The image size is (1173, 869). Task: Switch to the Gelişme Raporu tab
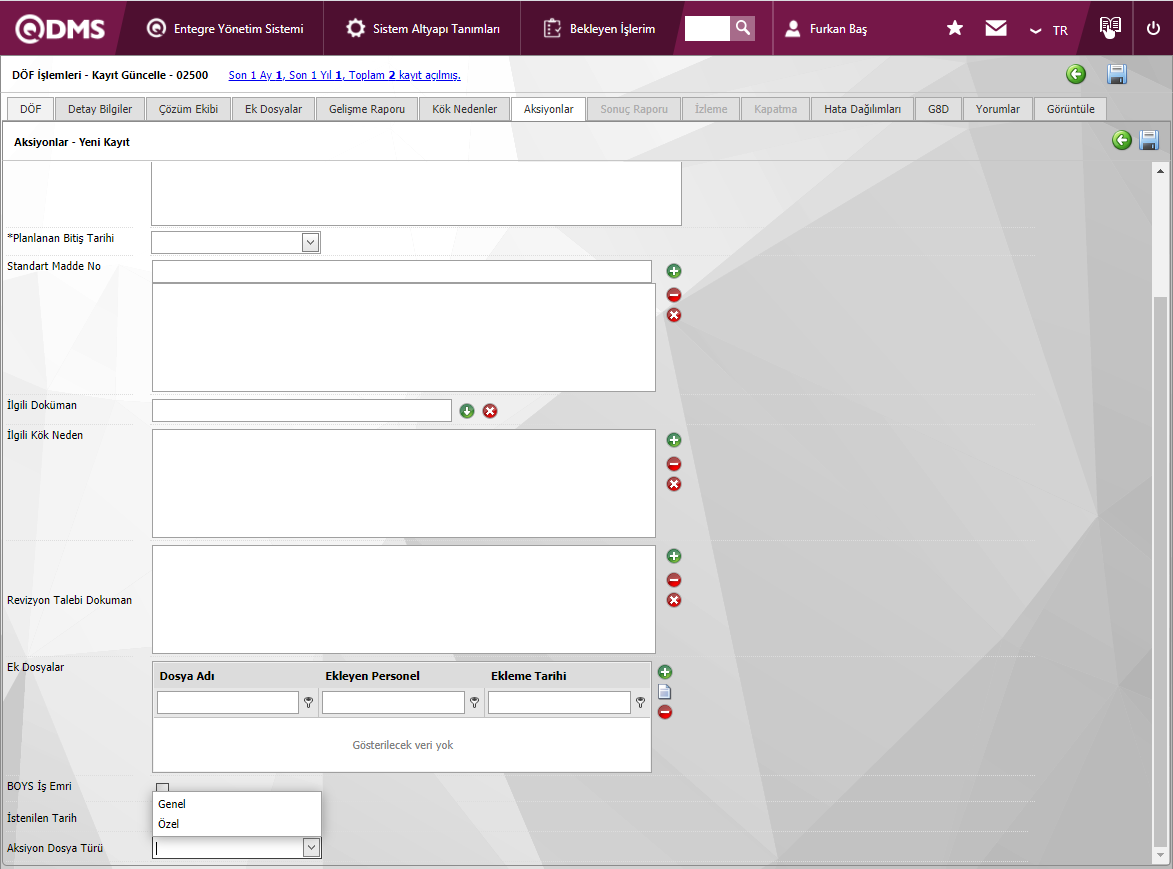point(367,108)
